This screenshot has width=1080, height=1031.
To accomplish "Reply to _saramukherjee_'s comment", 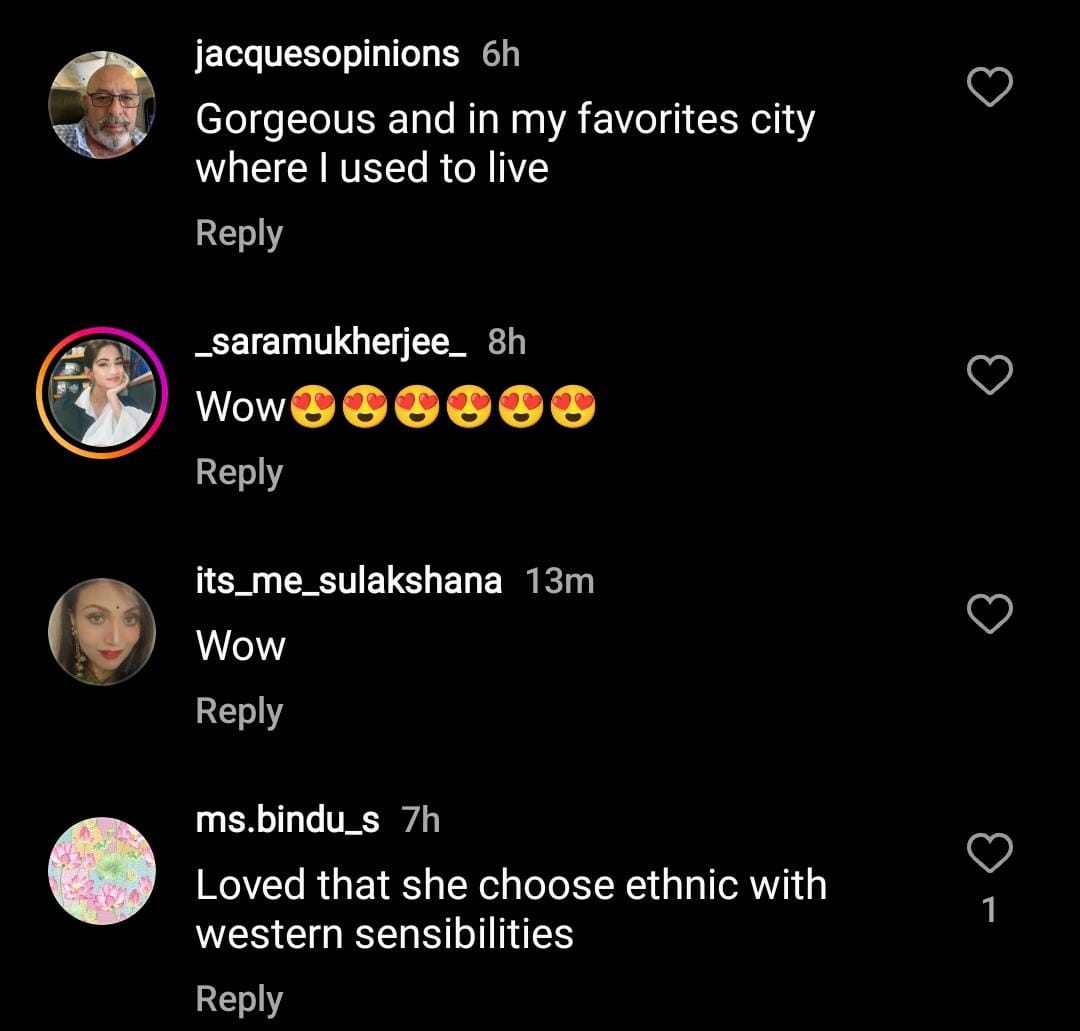I will (x=239, y=472).
